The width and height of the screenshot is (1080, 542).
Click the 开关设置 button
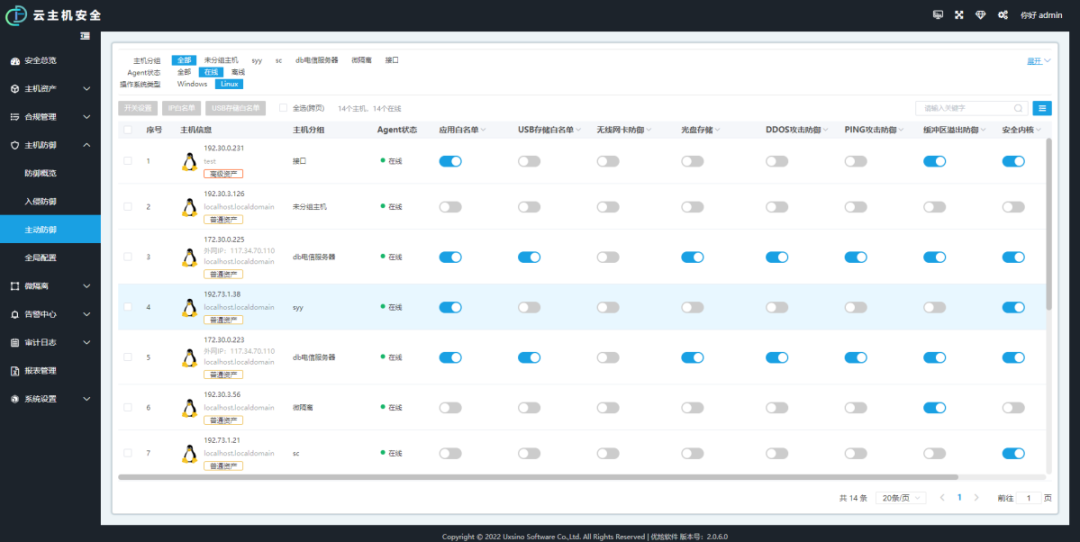point(138,108)
